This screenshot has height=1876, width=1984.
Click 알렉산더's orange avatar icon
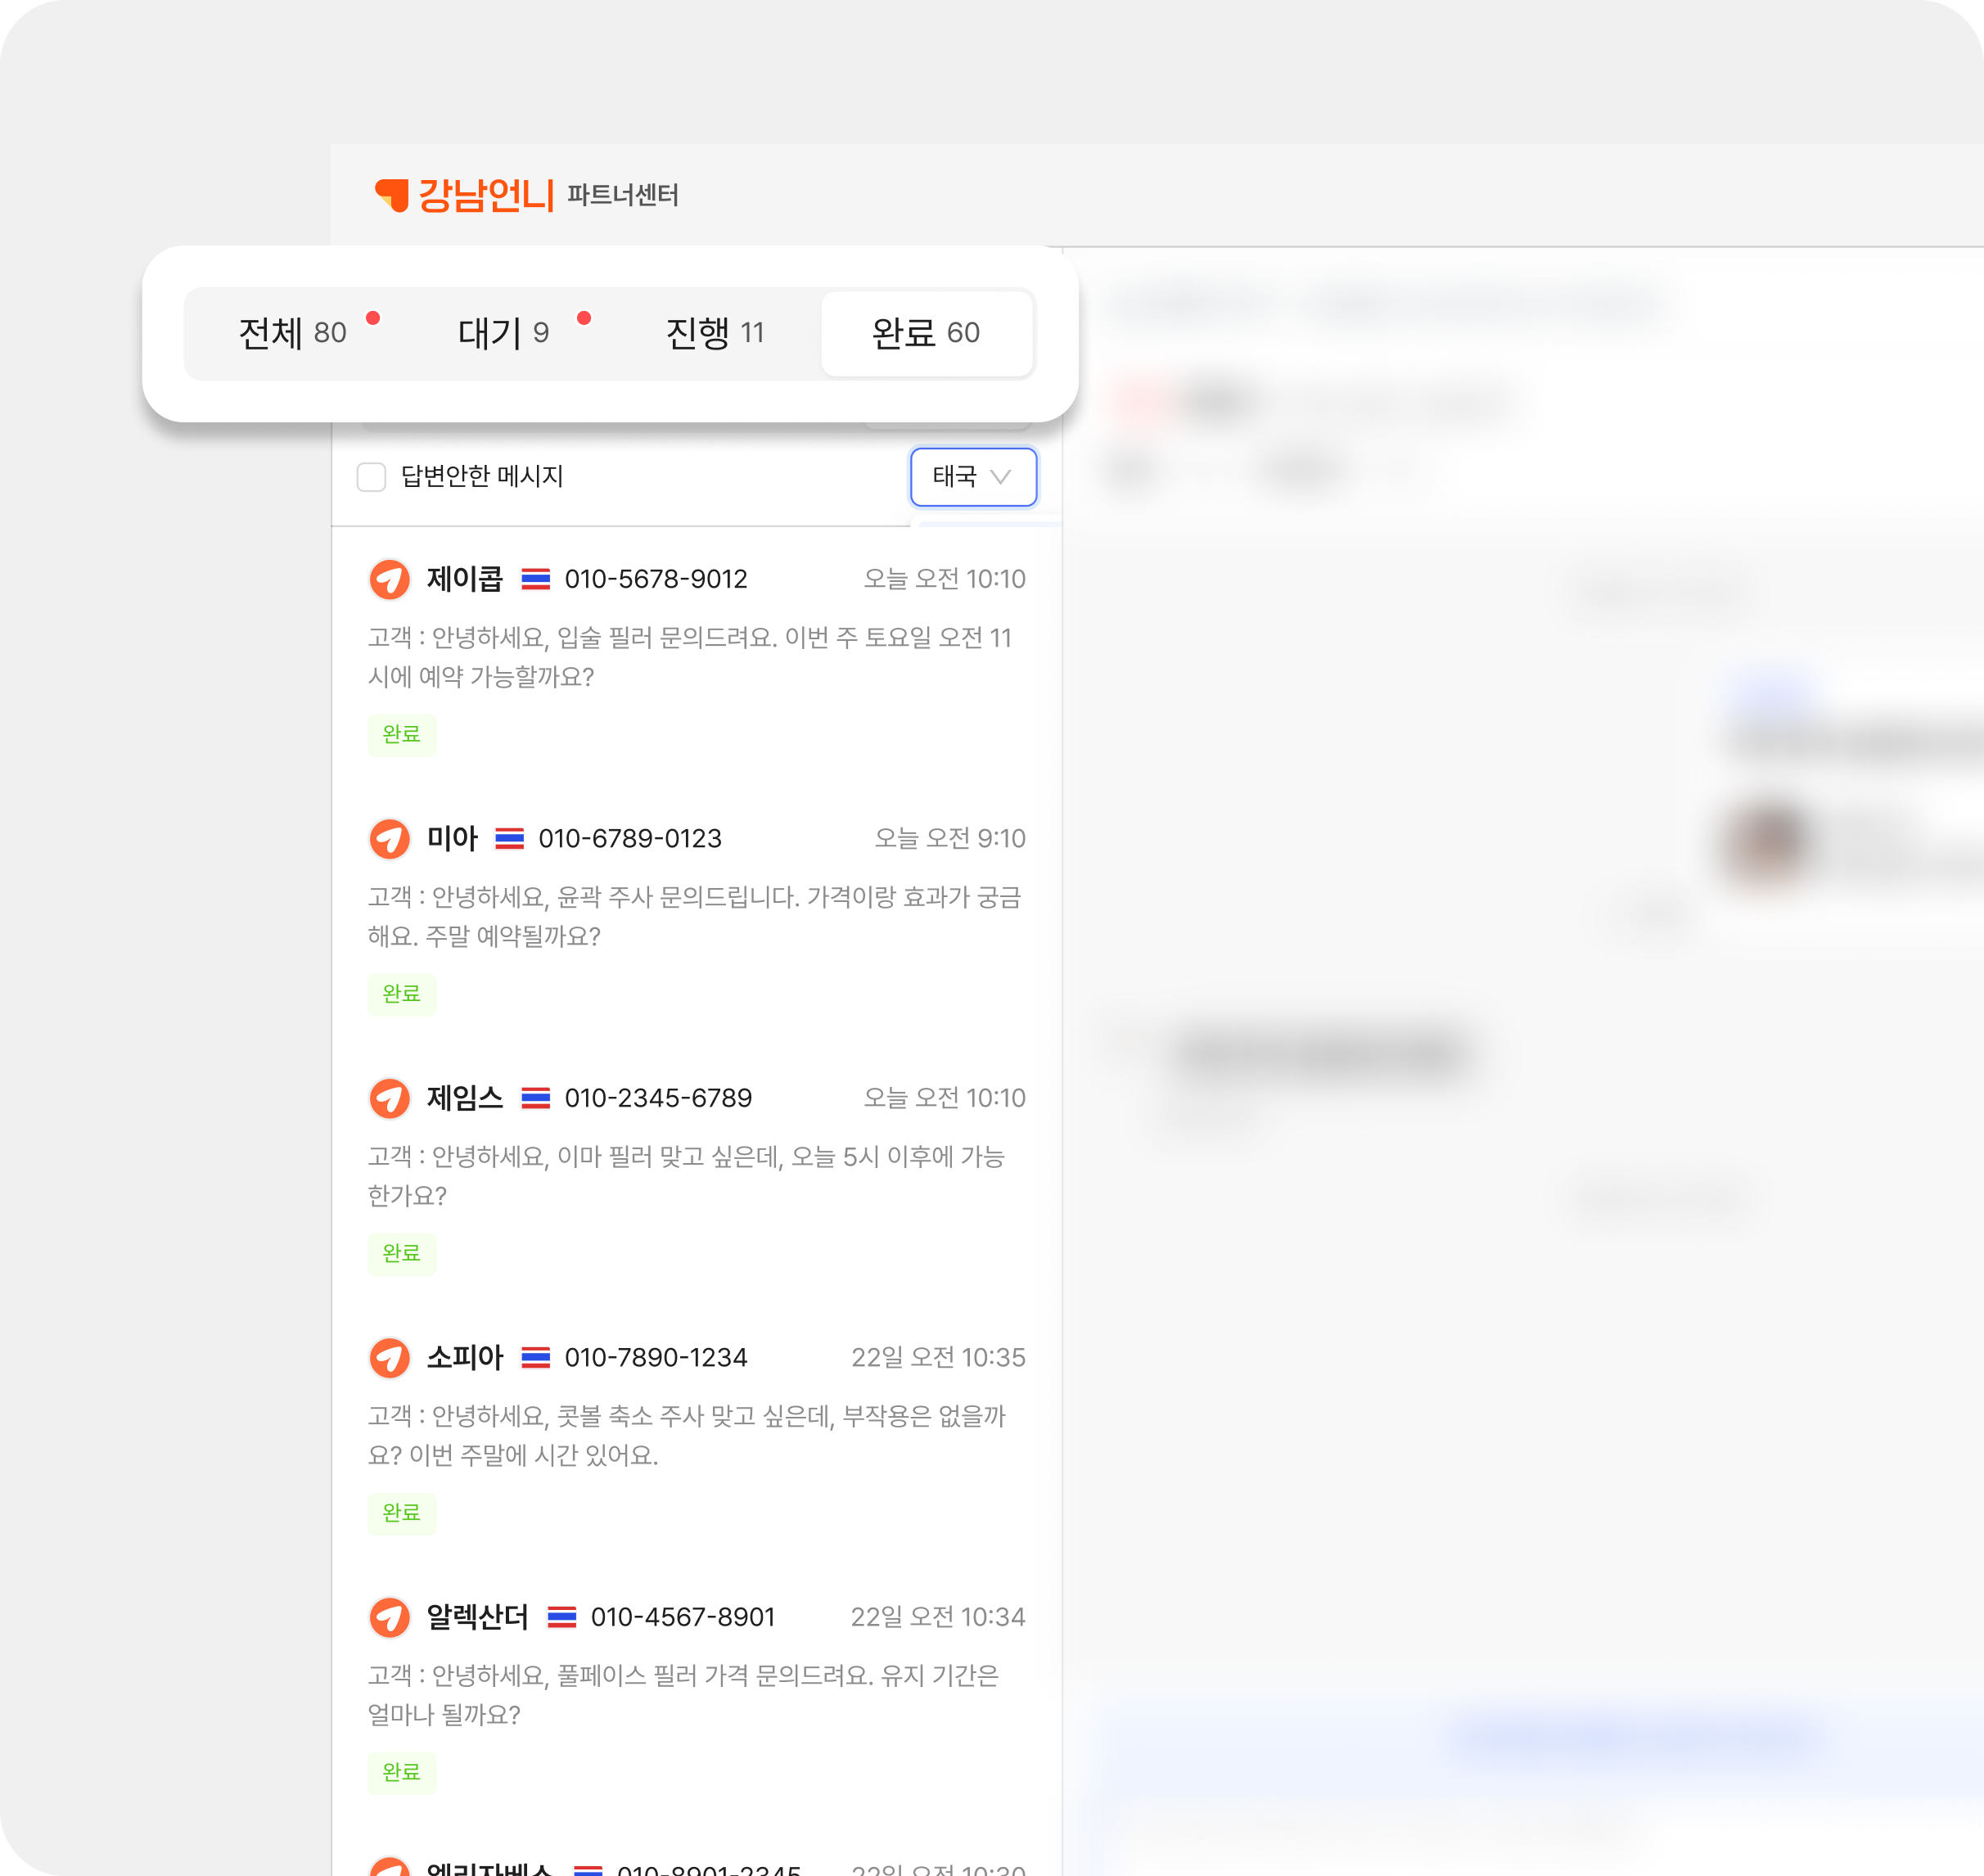390,1617
